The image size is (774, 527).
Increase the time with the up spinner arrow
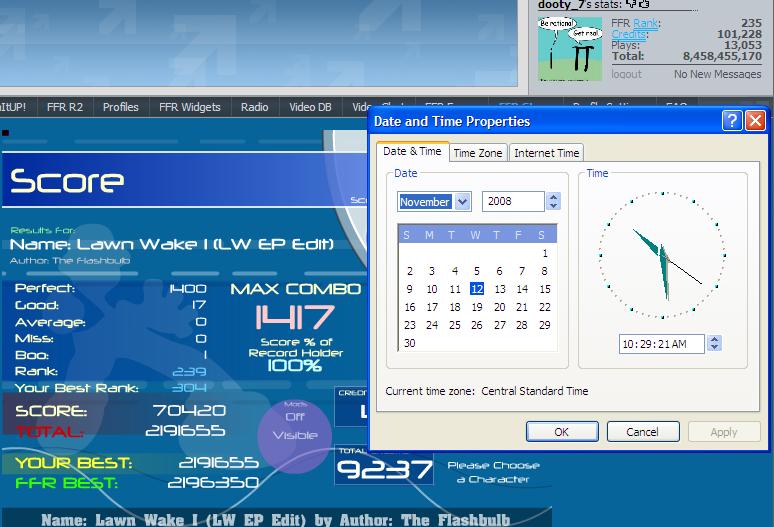(x=714, y=339)
